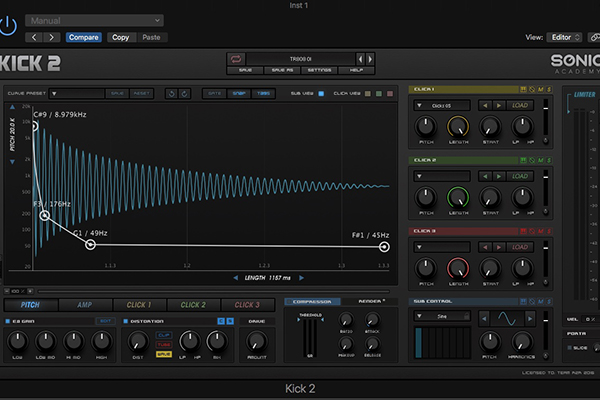Select next sub waveform

click(x=530, y=318)
